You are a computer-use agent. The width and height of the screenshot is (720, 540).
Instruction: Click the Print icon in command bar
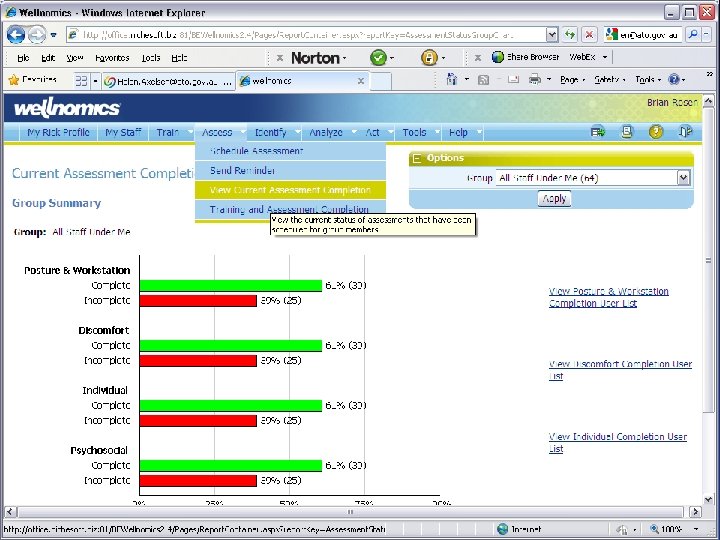tap(534, 80)
